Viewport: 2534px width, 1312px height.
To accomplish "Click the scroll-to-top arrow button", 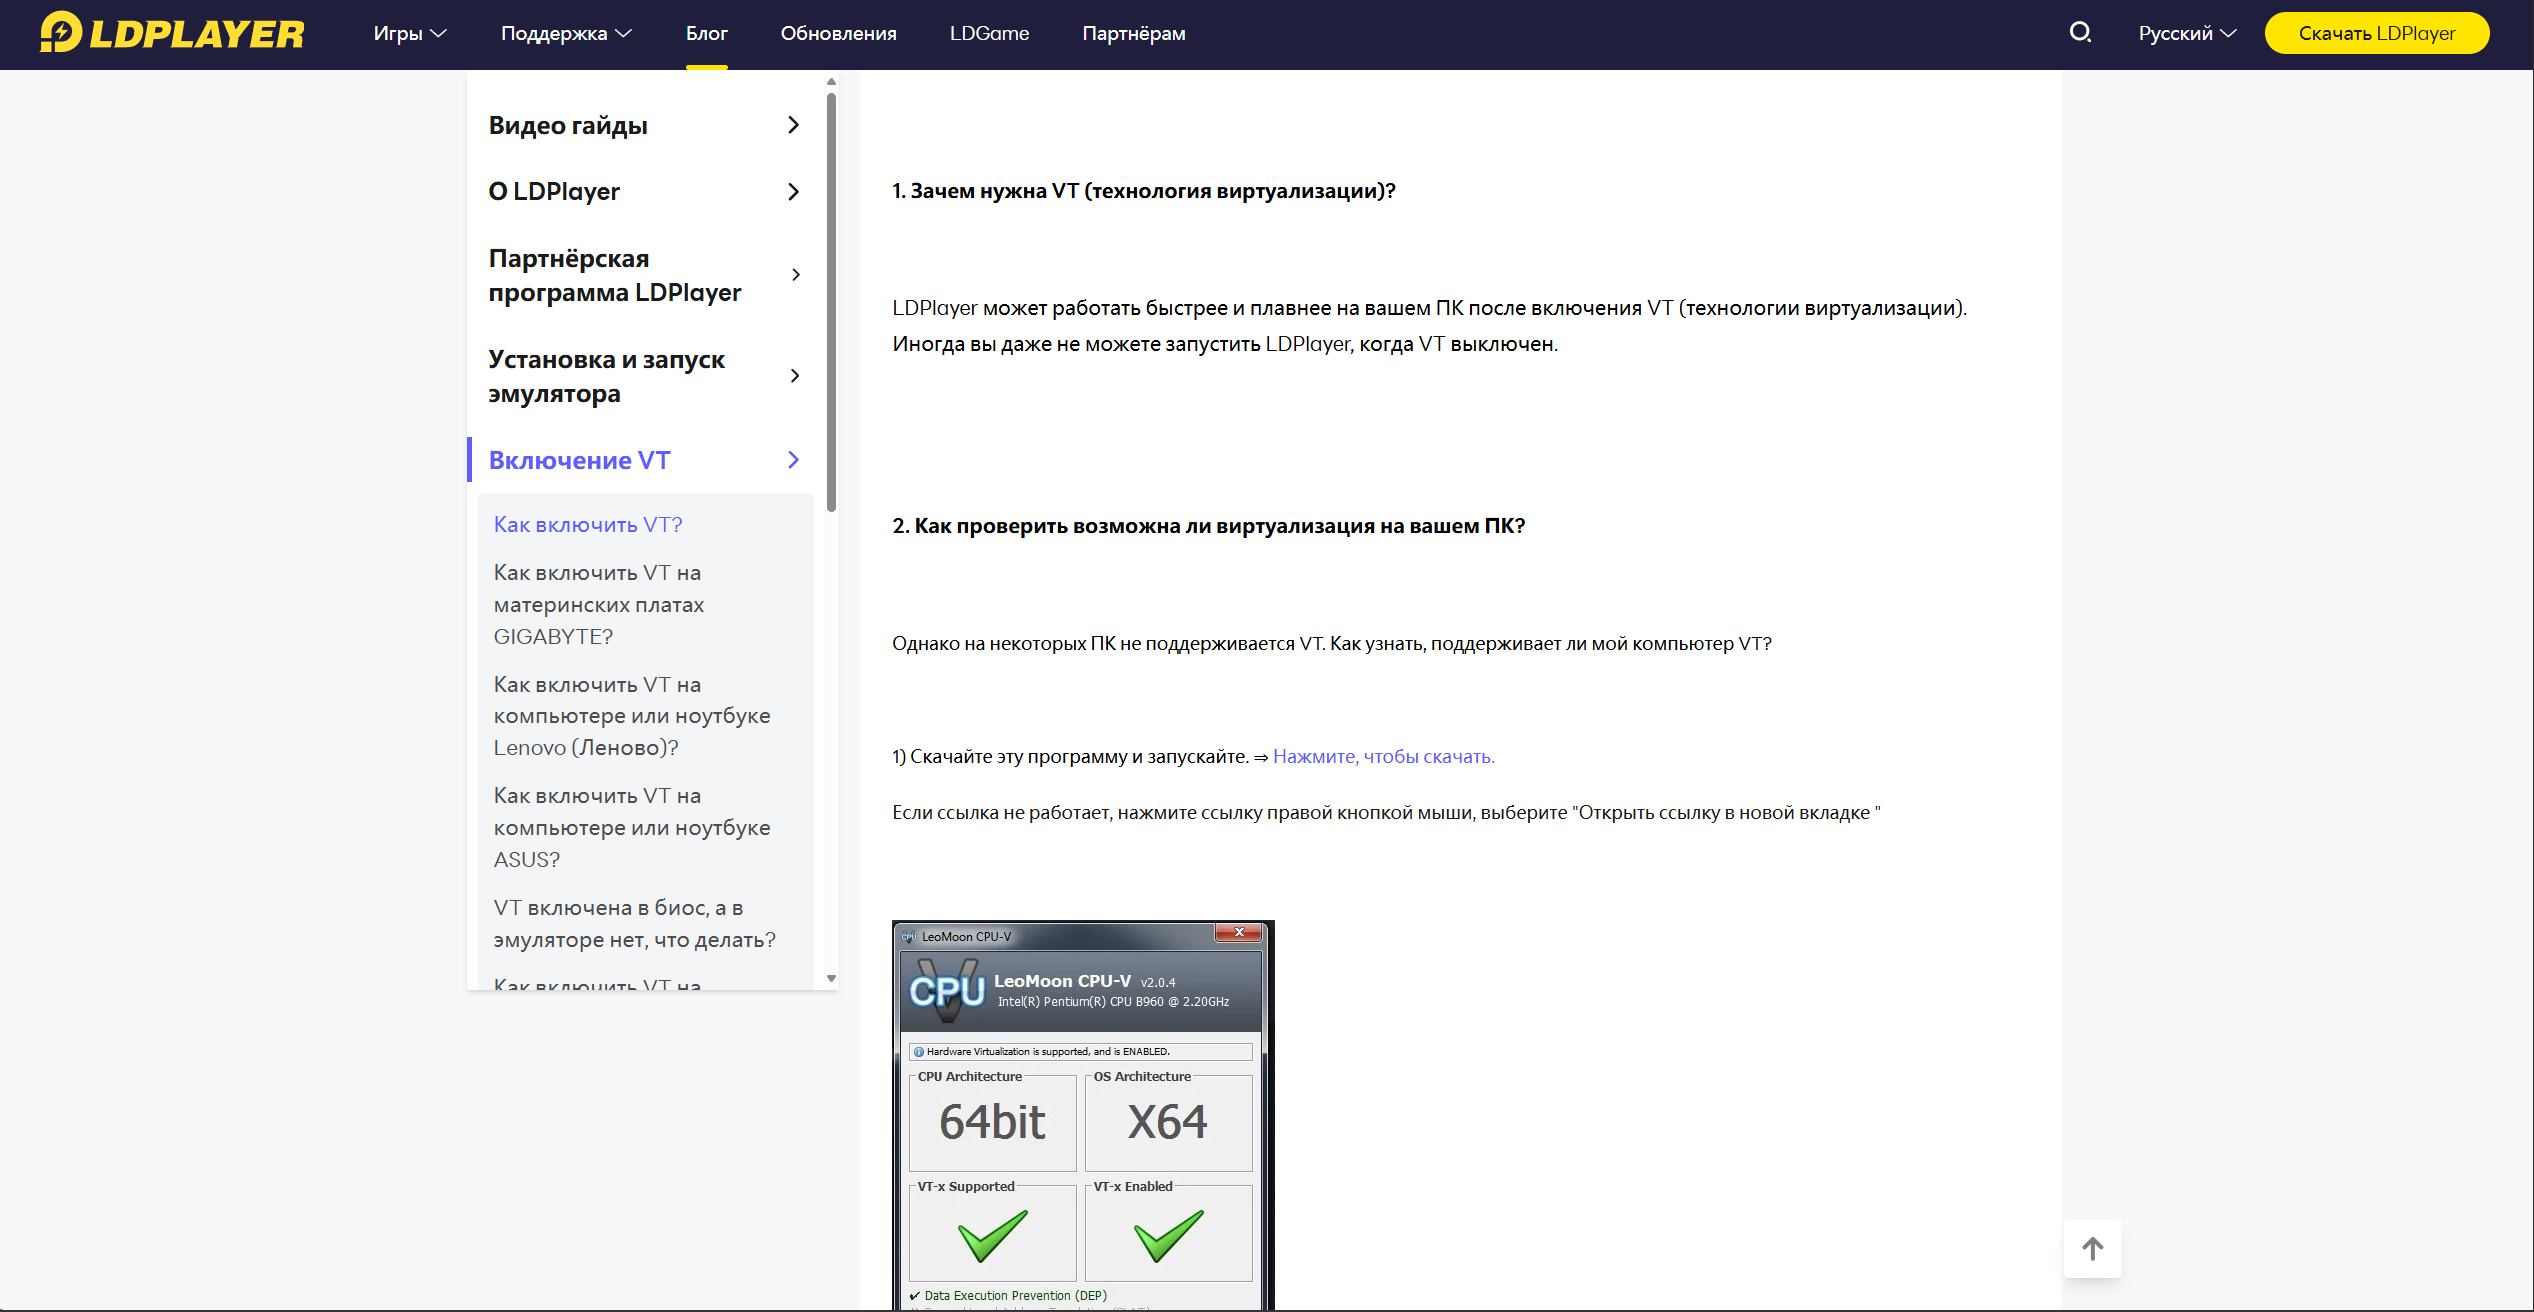I will [x=2092, y=1248].
